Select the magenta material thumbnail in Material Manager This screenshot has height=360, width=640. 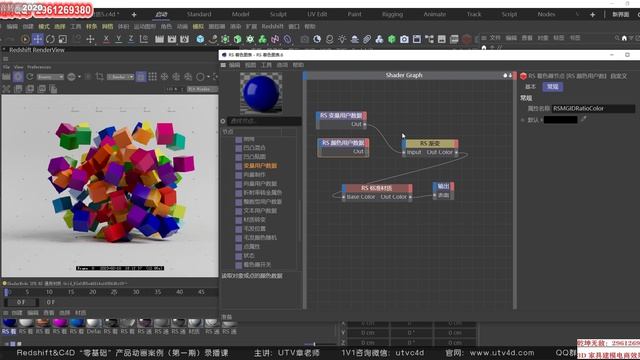tap(60, 323)
